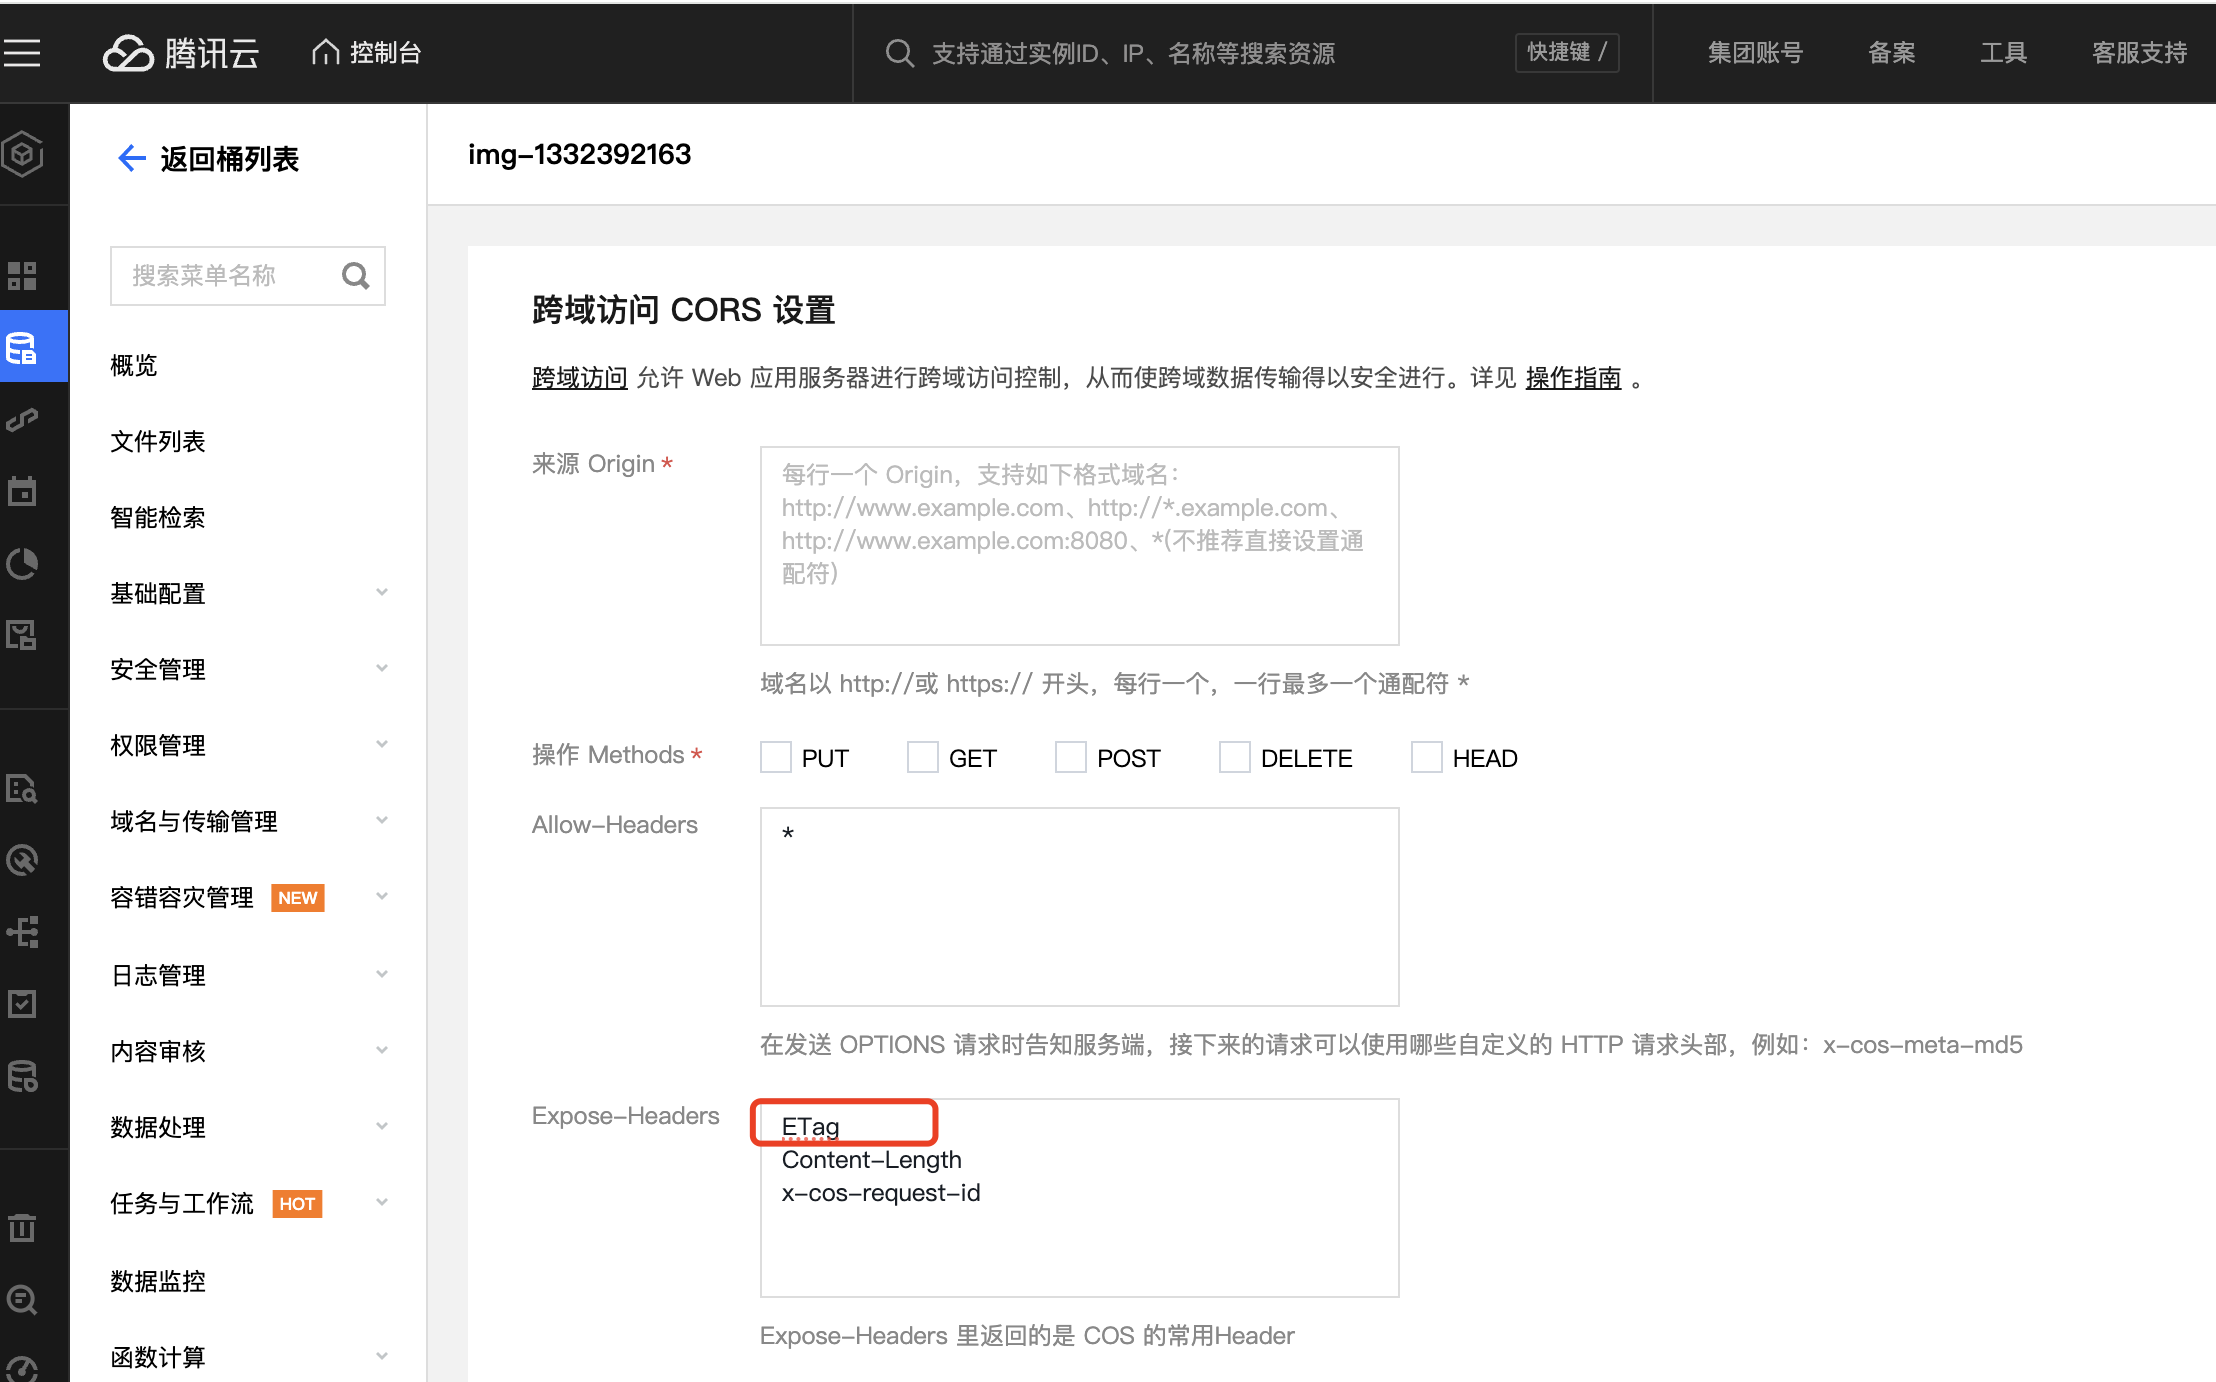Screen dimensions: 2216x1382
Task: Click the 跨域访问 hyperlink
Action: tap(579, 378)
